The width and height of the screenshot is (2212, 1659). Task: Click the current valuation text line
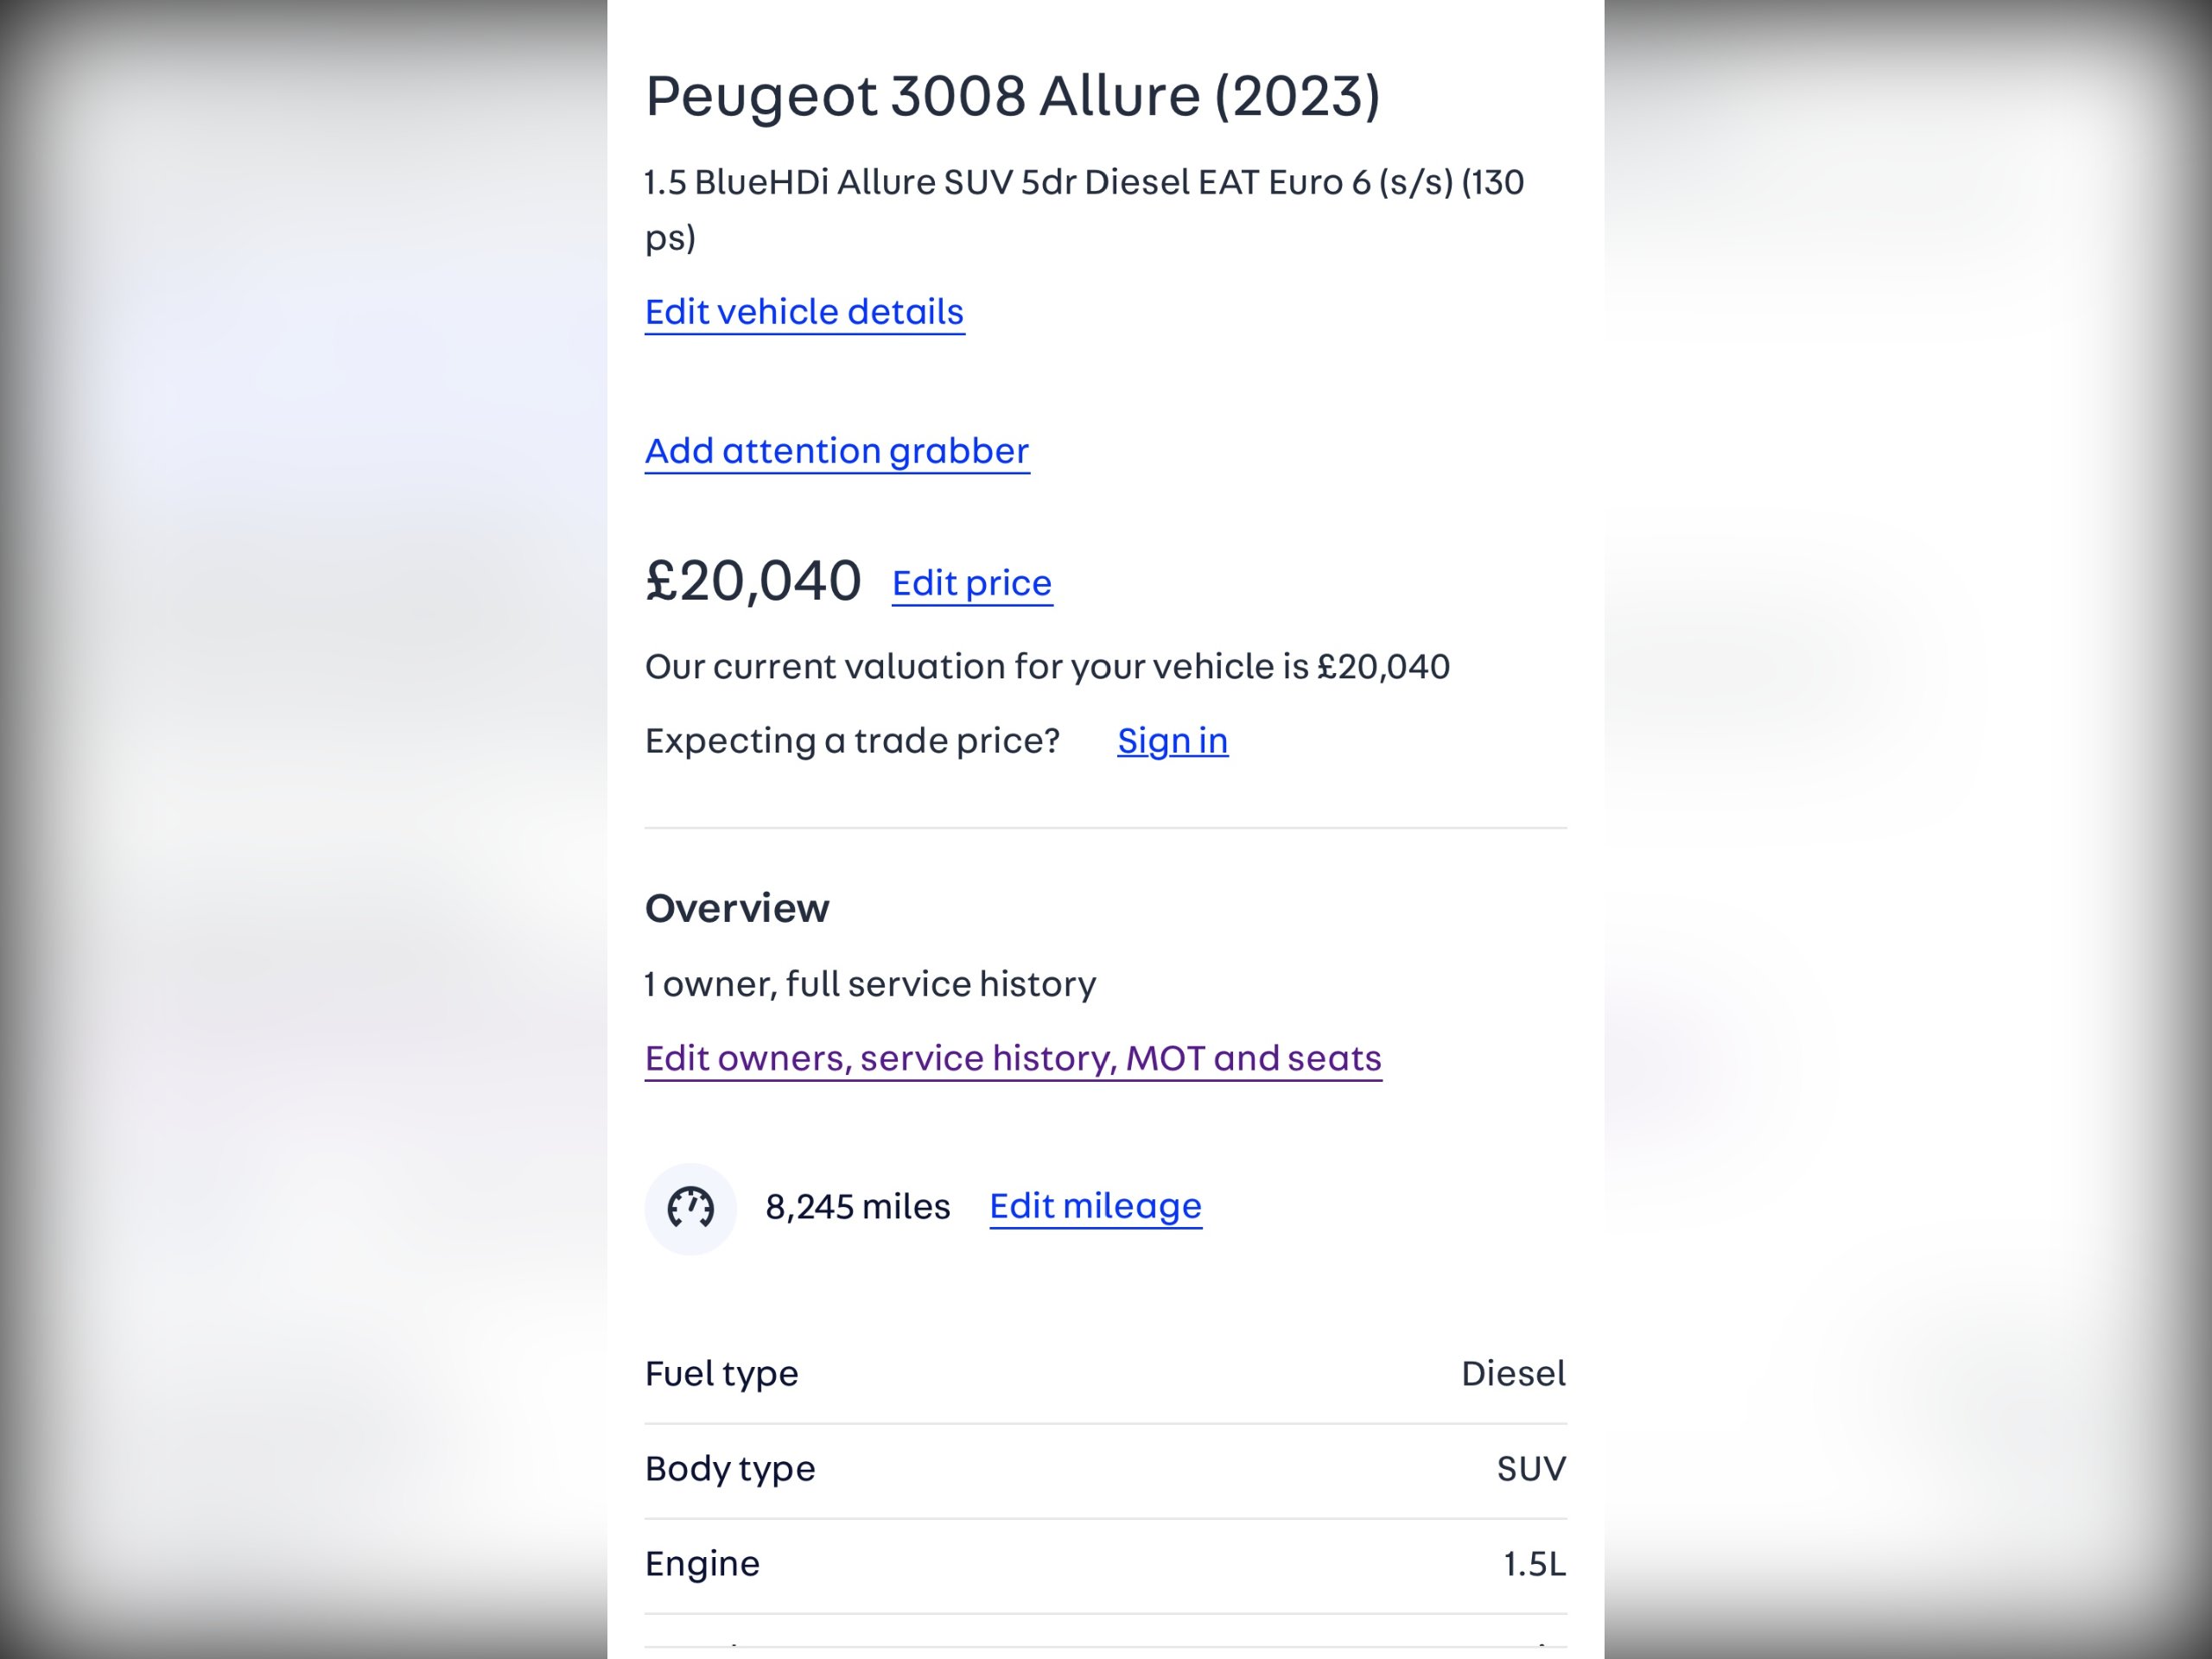[1047, 667]
